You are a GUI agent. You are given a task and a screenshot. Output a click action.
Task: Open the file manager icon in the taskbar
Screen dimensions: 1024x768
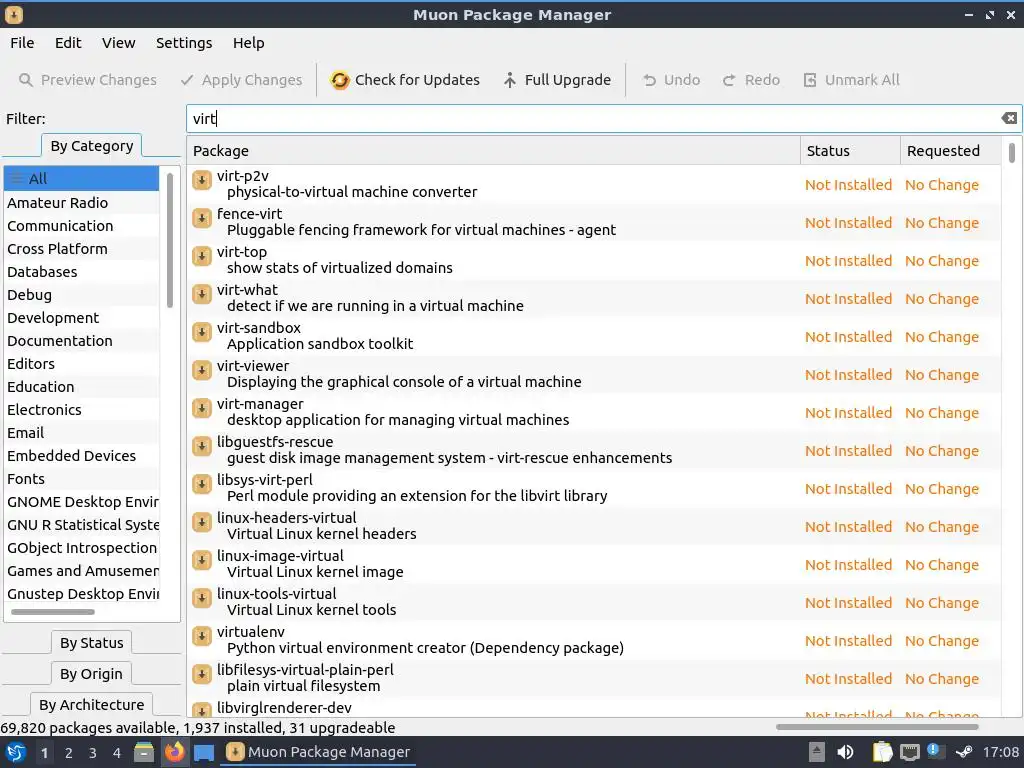144,752
